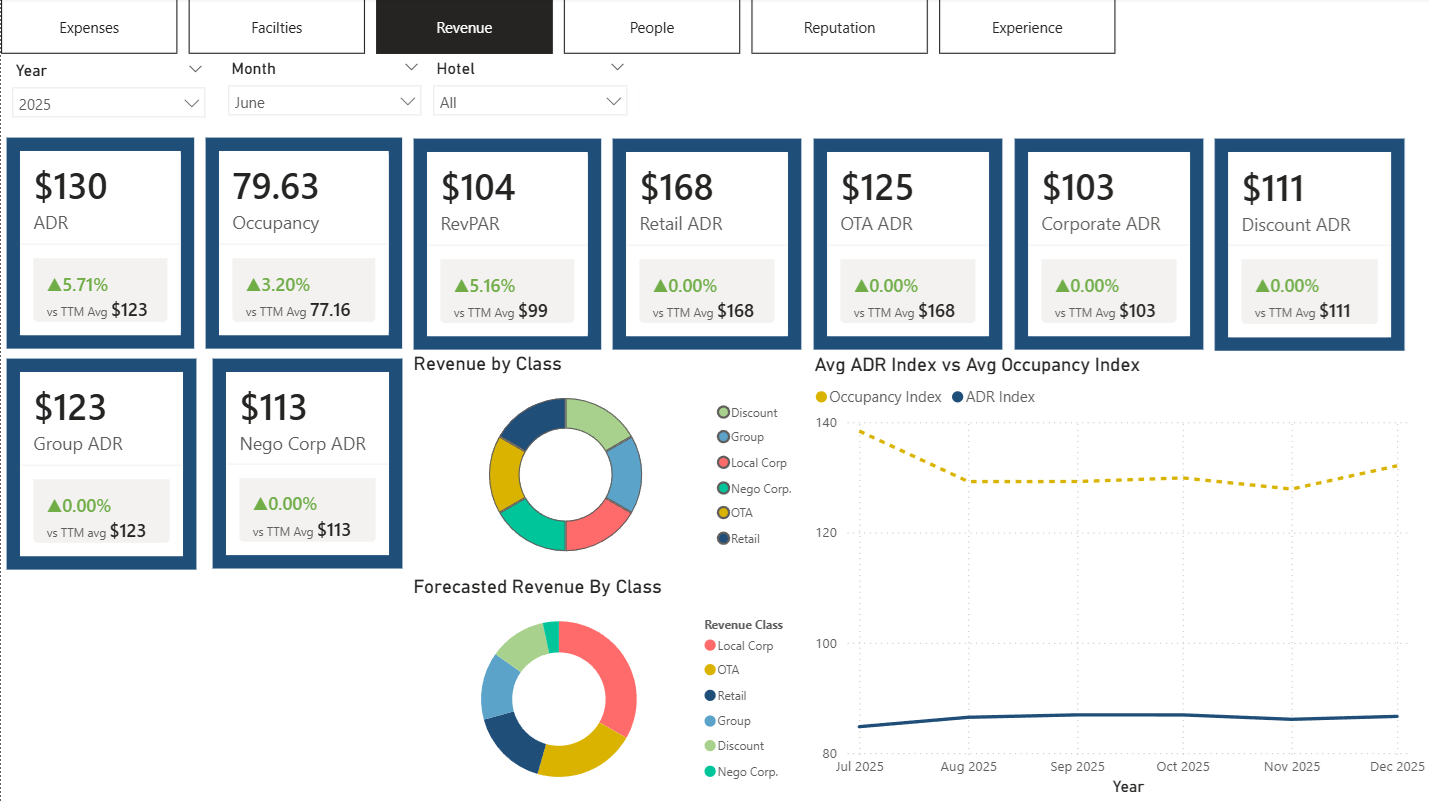Click the Oct 2025 axis label
The image size is (1429, 802).
(x=1182, y=767)
